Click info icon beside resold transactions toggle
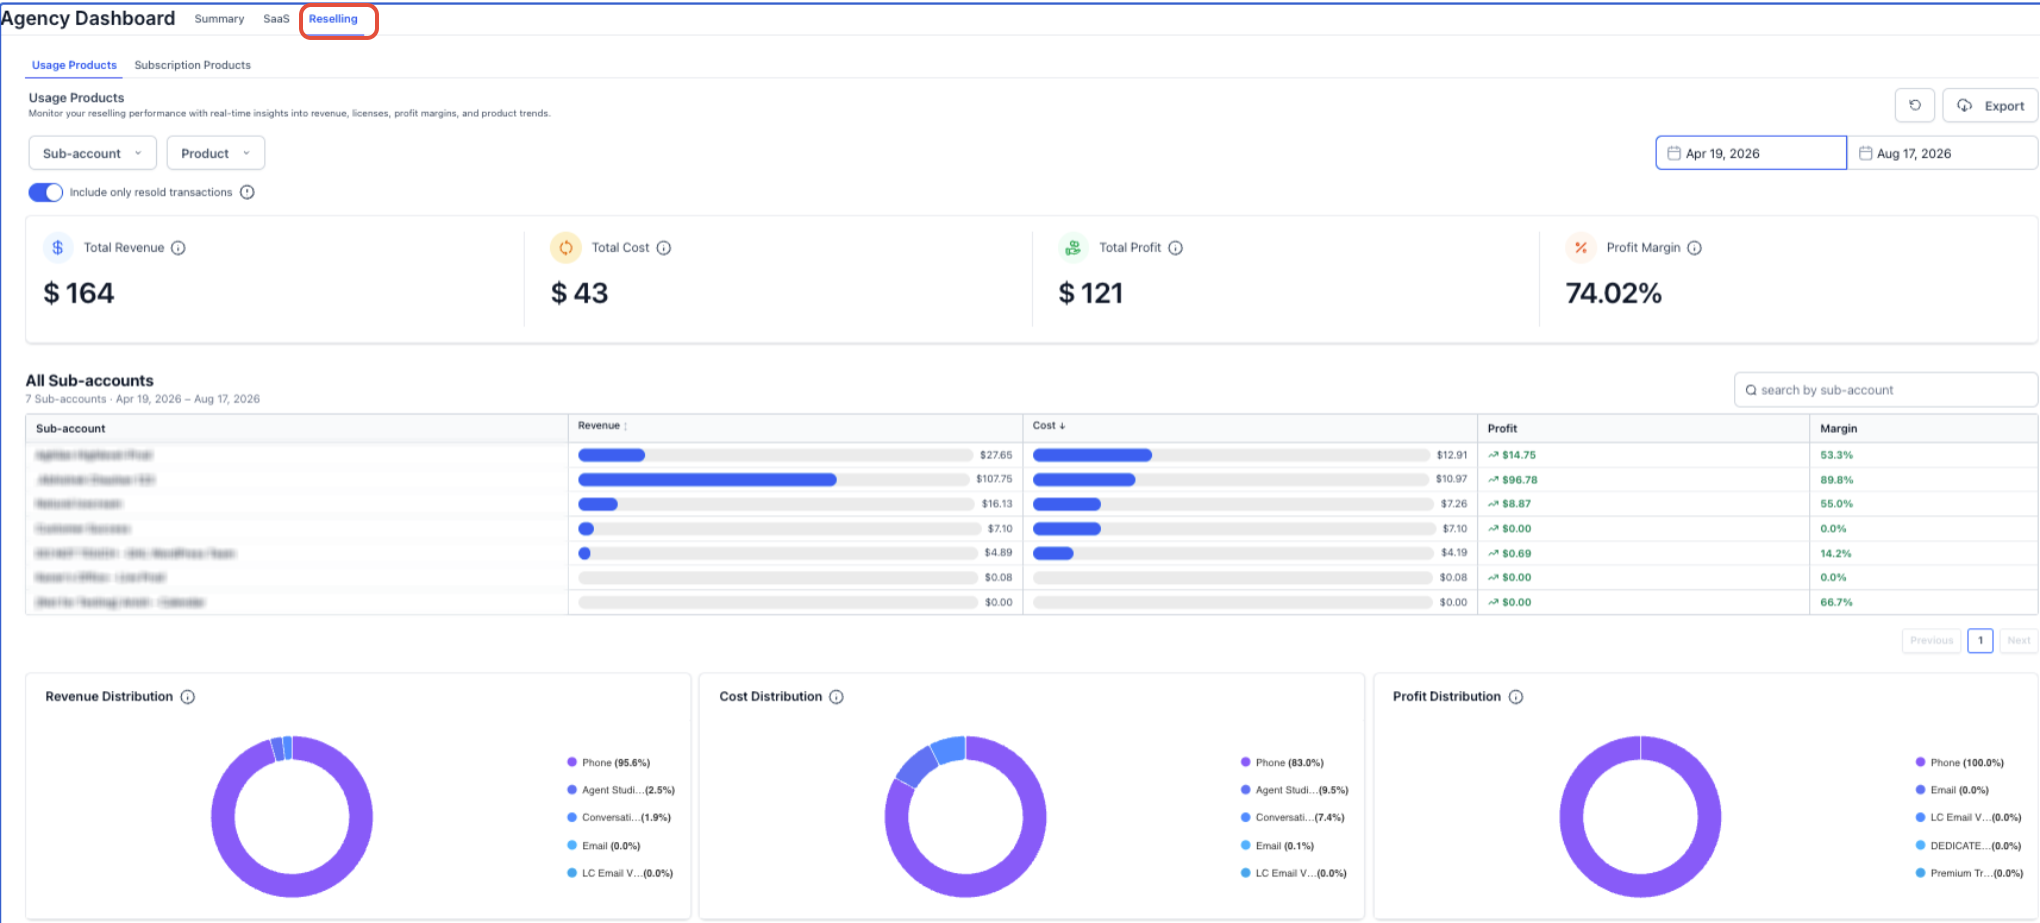This screenshot has height=923, width=2040. 247,192
